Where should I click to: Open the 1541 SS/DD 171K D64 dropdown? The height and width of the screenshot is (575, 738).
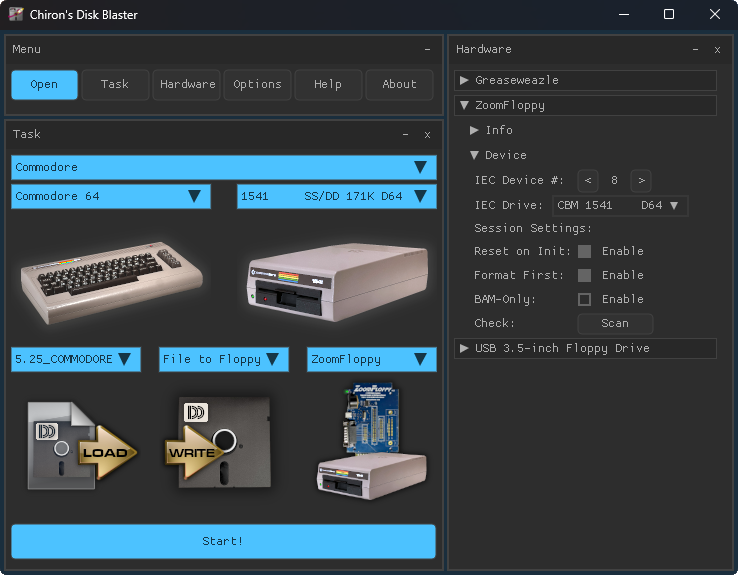click(337, 196)
